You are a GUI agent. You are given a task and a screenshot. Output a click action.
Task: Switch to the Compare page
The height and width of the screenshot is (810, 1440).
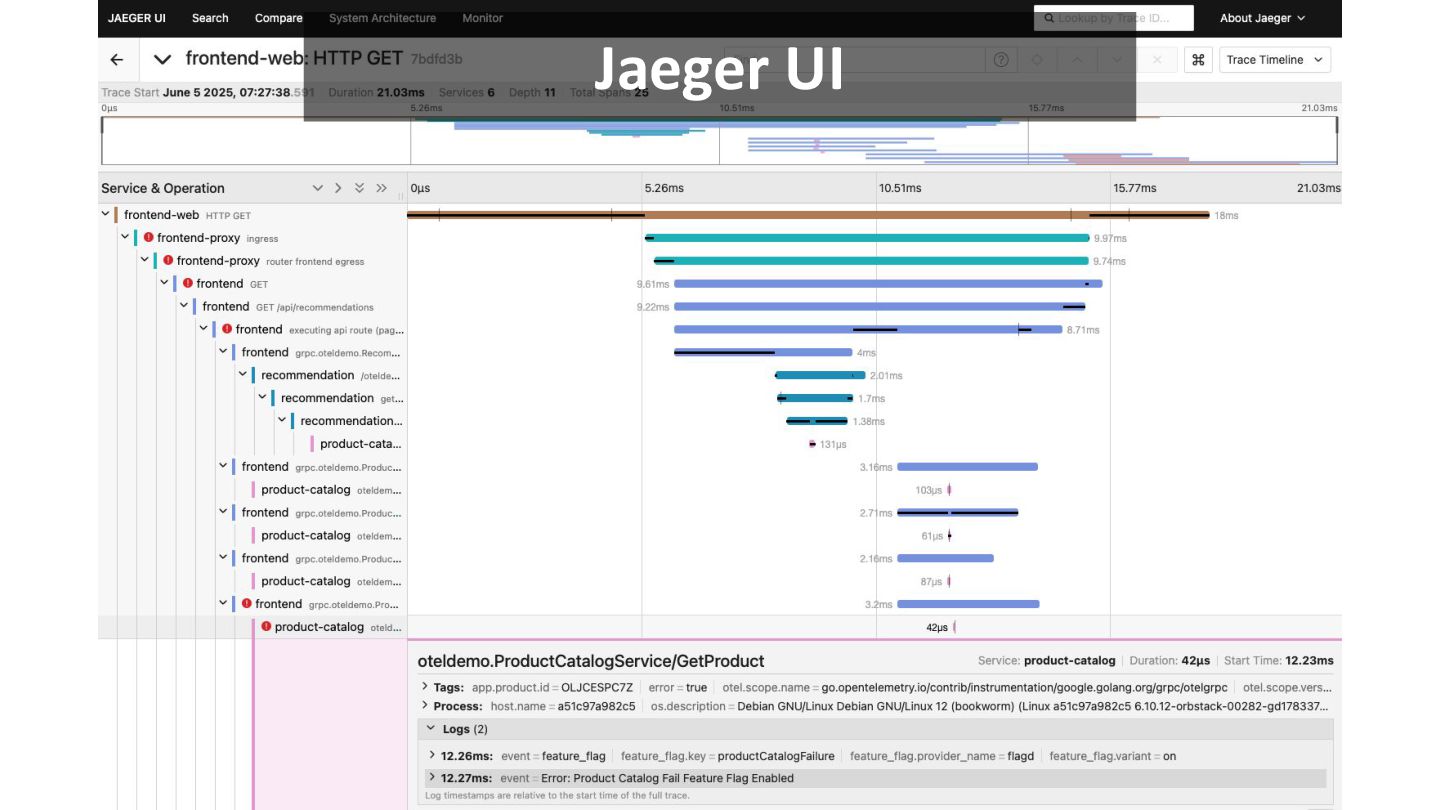(278, 18)
